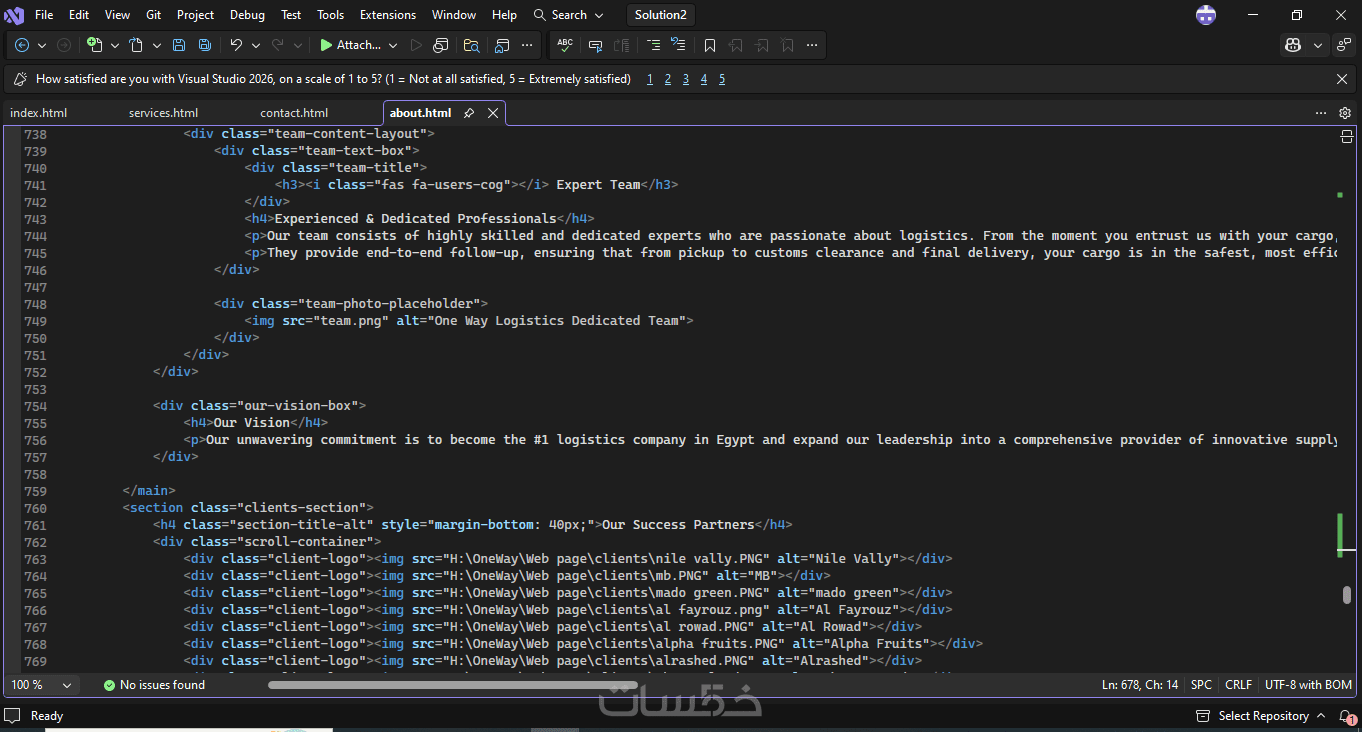This screenshot has height=732, width=1362.
Task: Click Select Repository in the status bar
Action: click(x=1263, y=716)
